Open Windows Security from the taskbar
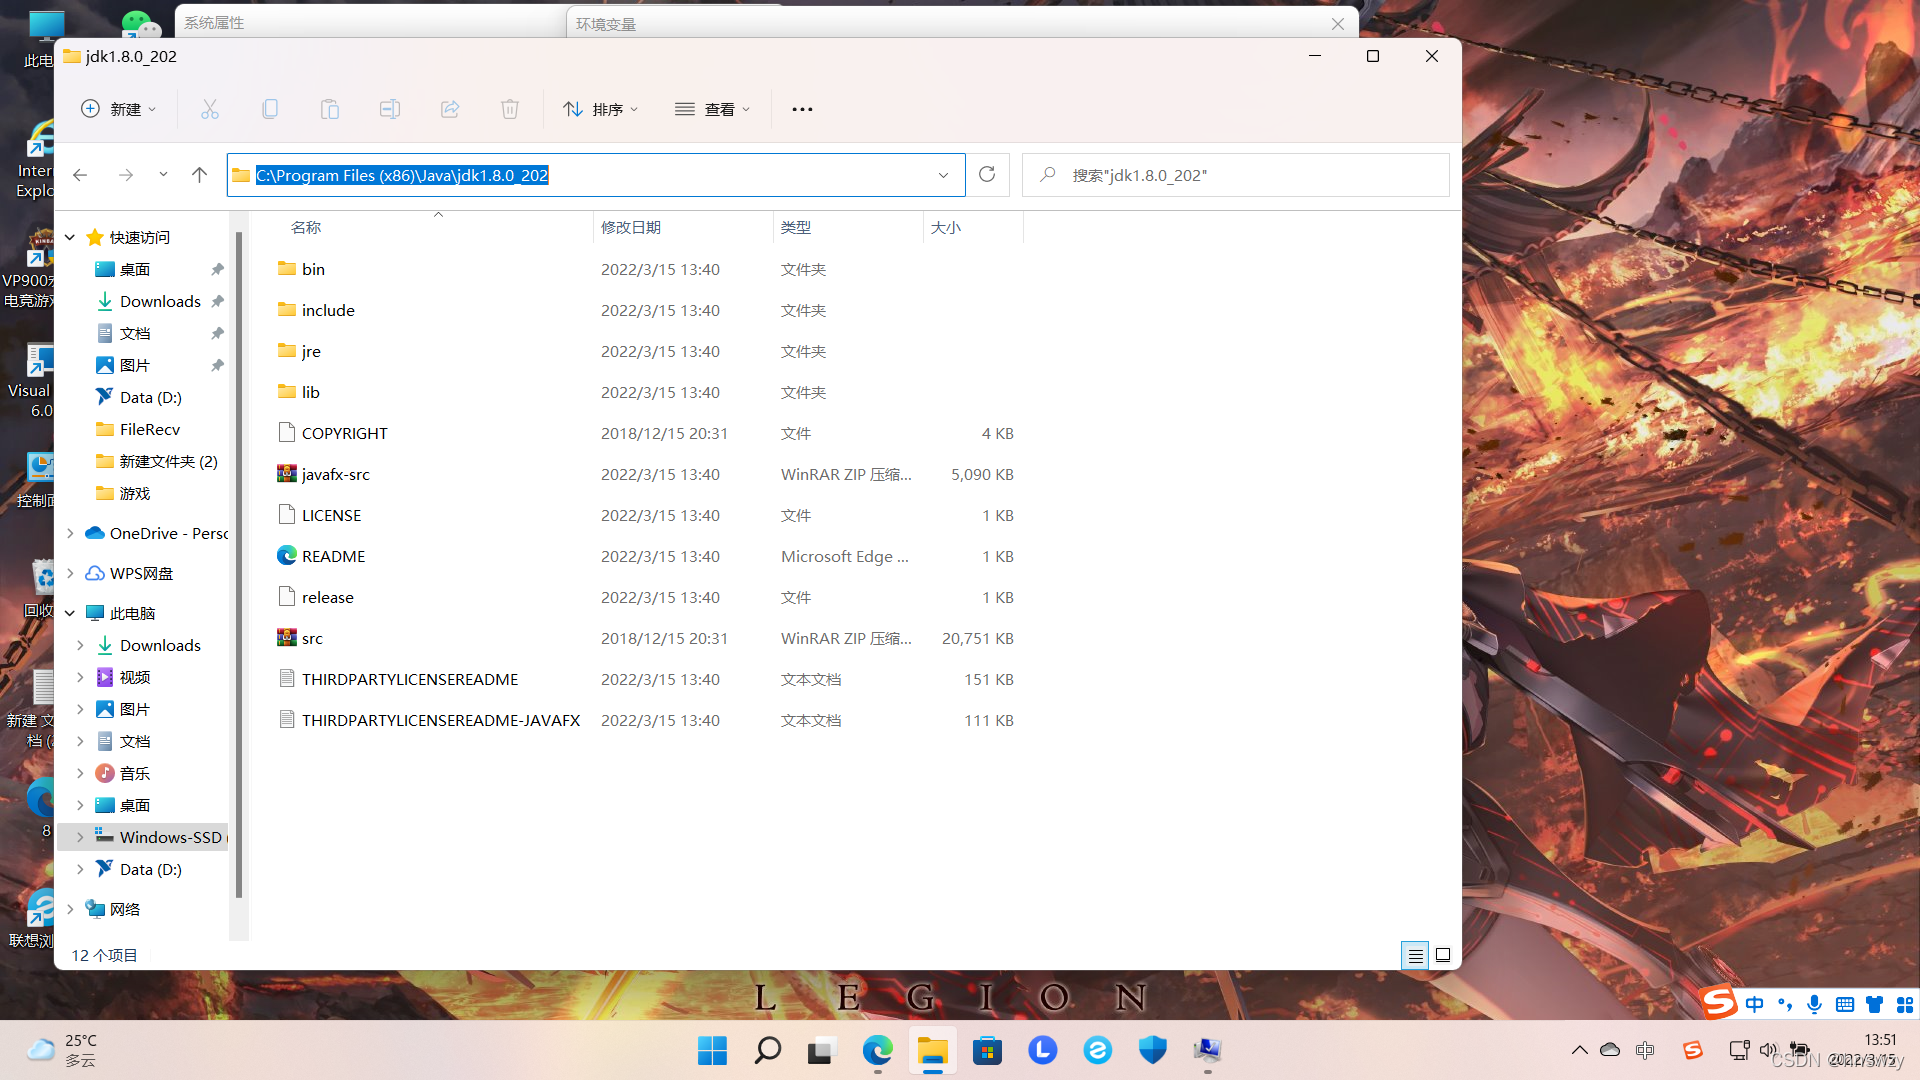The height and width of the screenshot is (1080, 1920). [1152, 1051]
